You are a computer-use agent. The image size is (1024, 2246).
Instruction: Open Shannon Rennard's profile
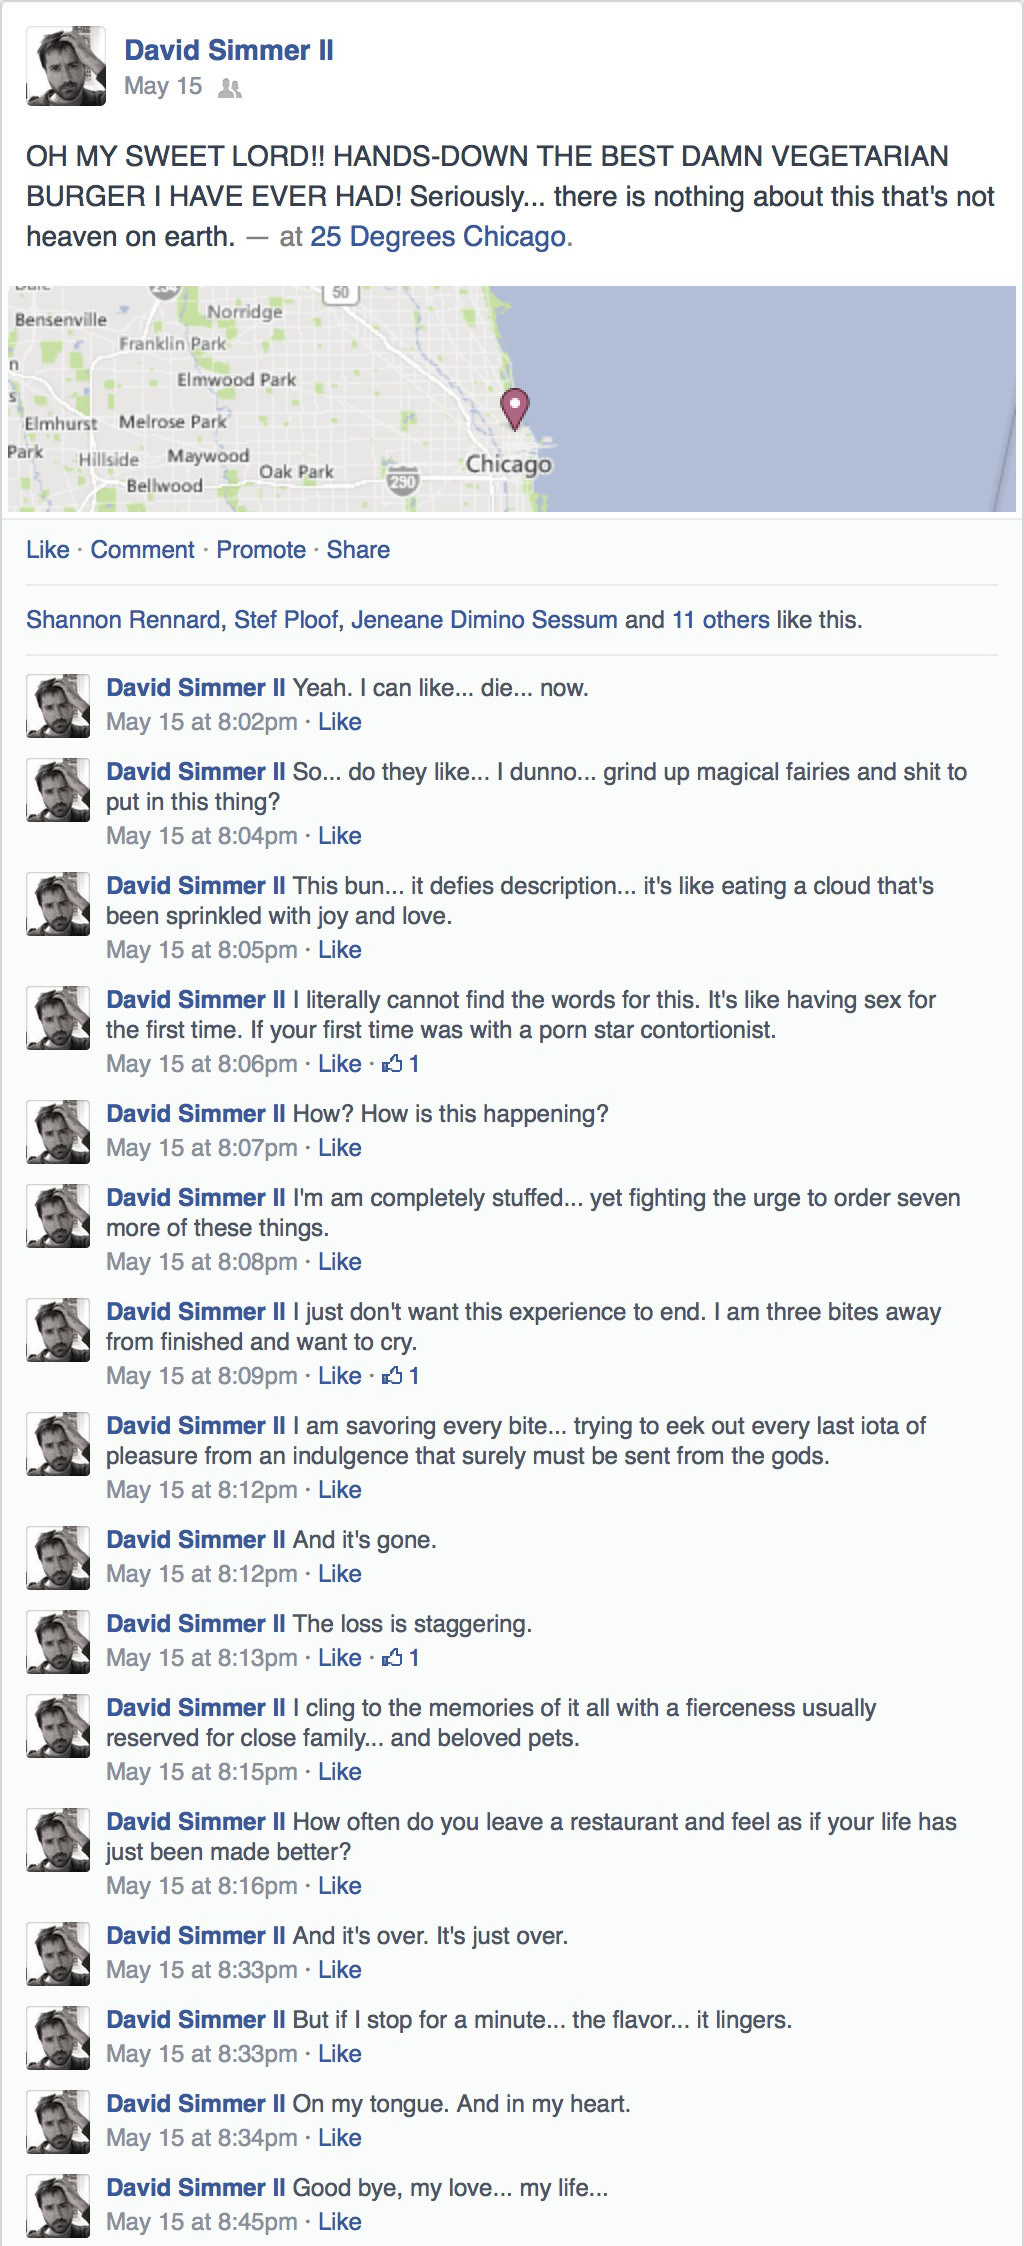[x=122, y=620]
